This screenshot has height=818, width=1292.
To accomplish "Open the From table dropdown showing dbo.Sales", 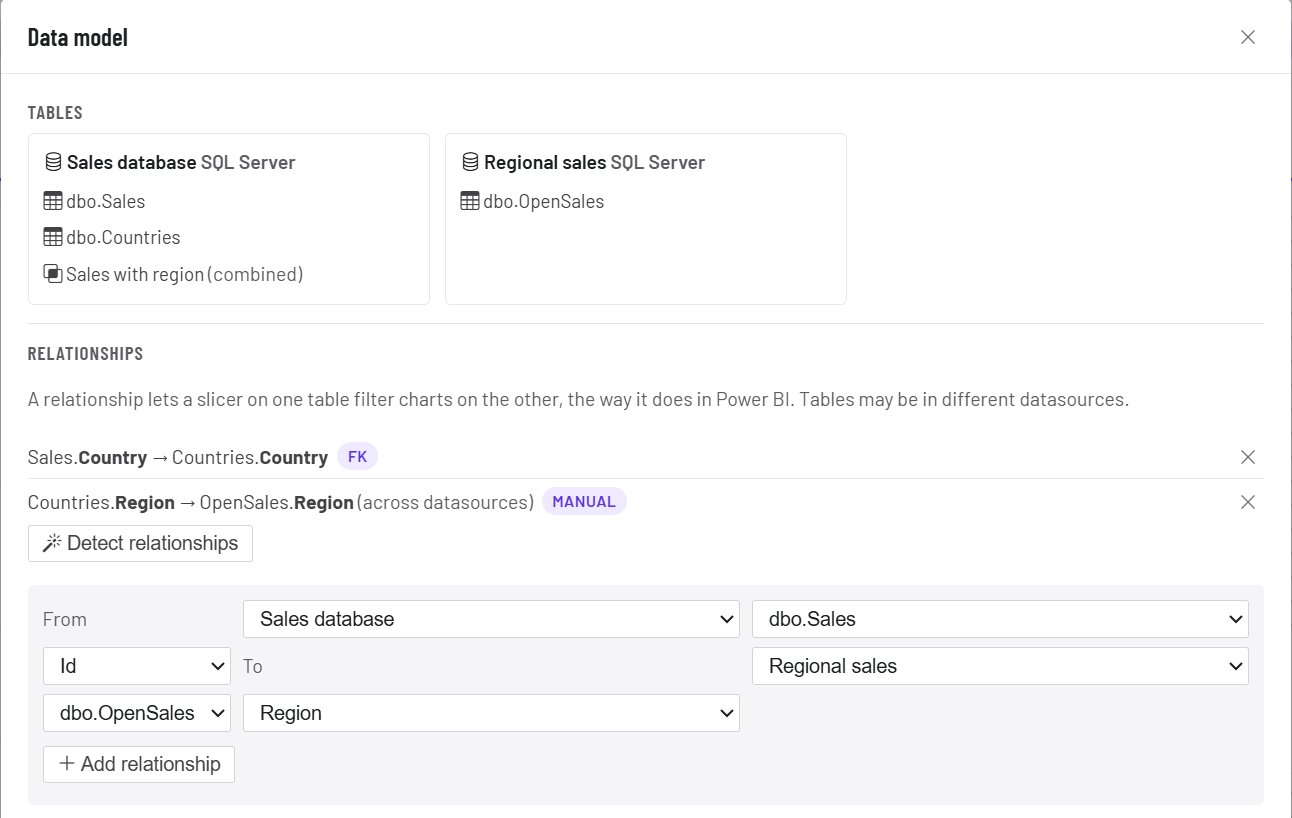I will [x=1000, y=619].
